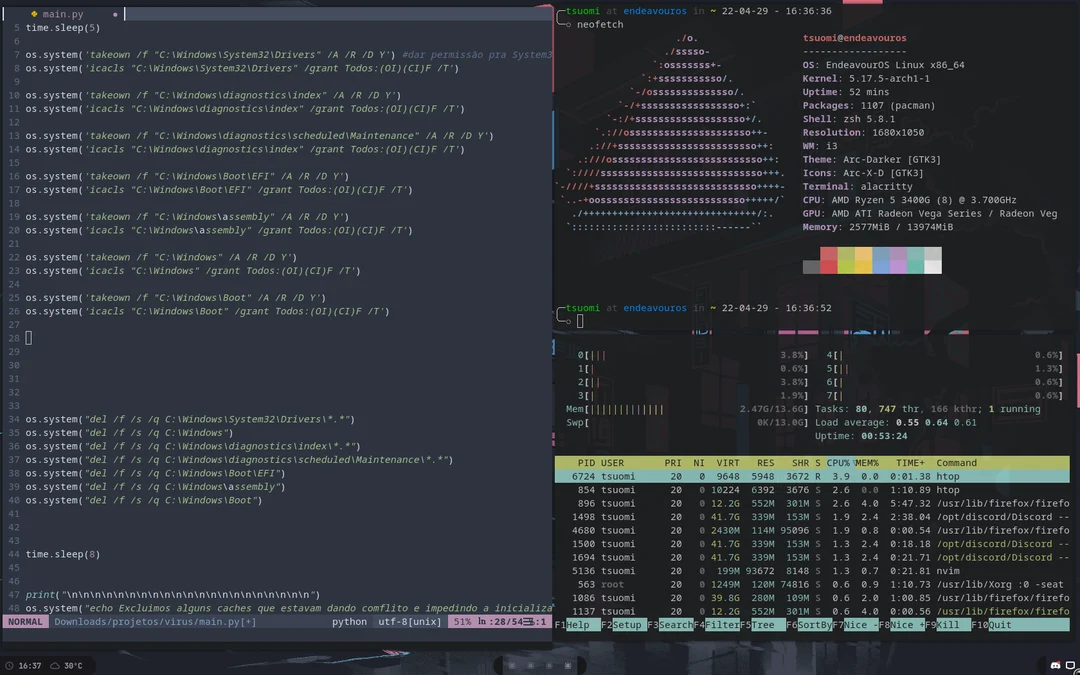
Task: Open the htop Setup screen via F2Setup
Action: tap(623, 624)
